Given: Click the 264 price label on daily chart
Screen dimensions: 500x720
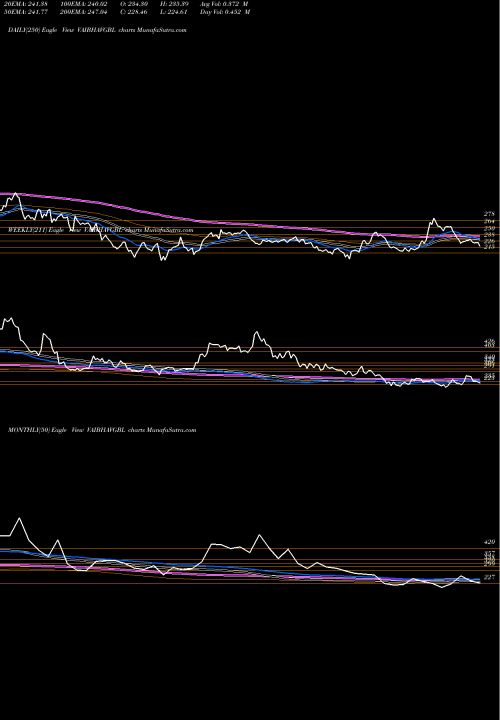Looking at the screenshot, I should pyautogui.click(x=489, y=221).
